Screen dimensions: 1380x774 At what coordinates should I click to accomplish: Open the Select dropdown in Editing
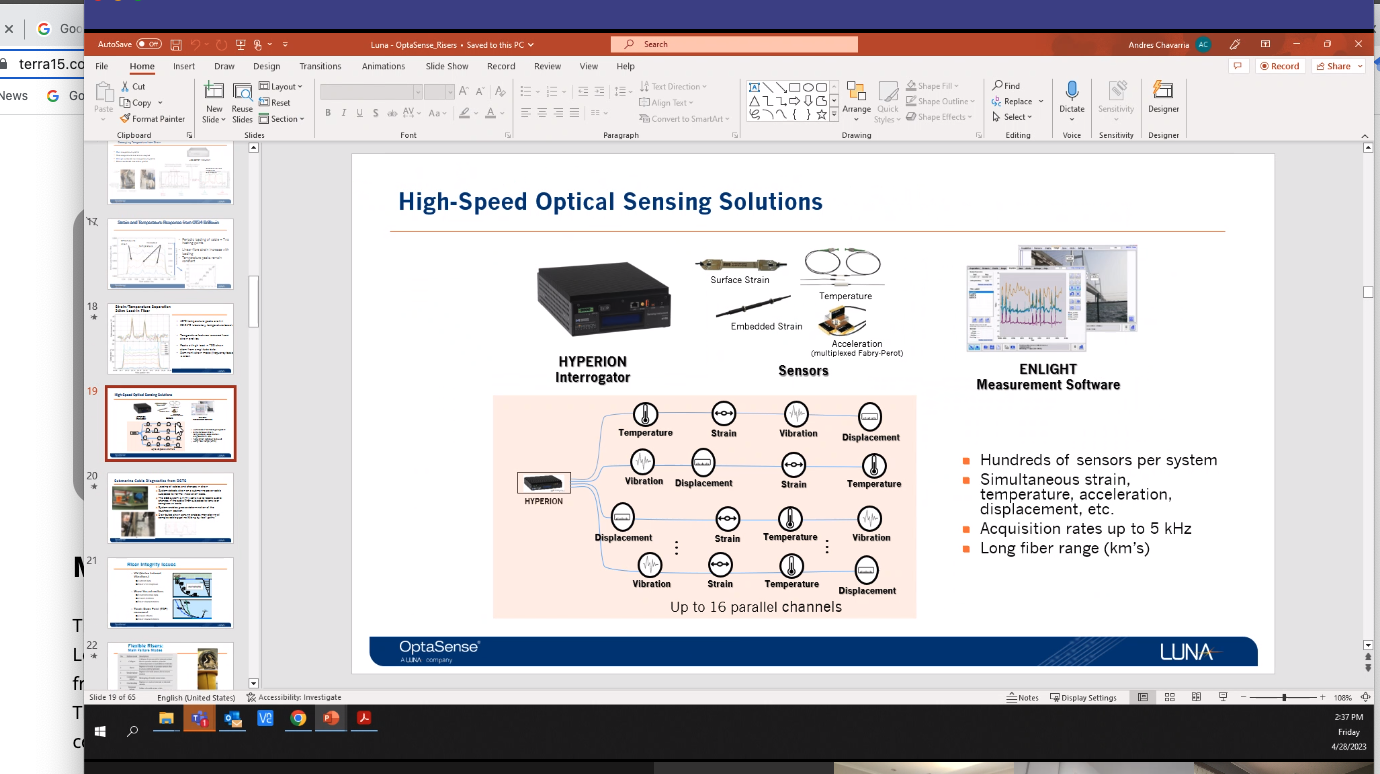pyautogui.click(x=1012, y=117)
